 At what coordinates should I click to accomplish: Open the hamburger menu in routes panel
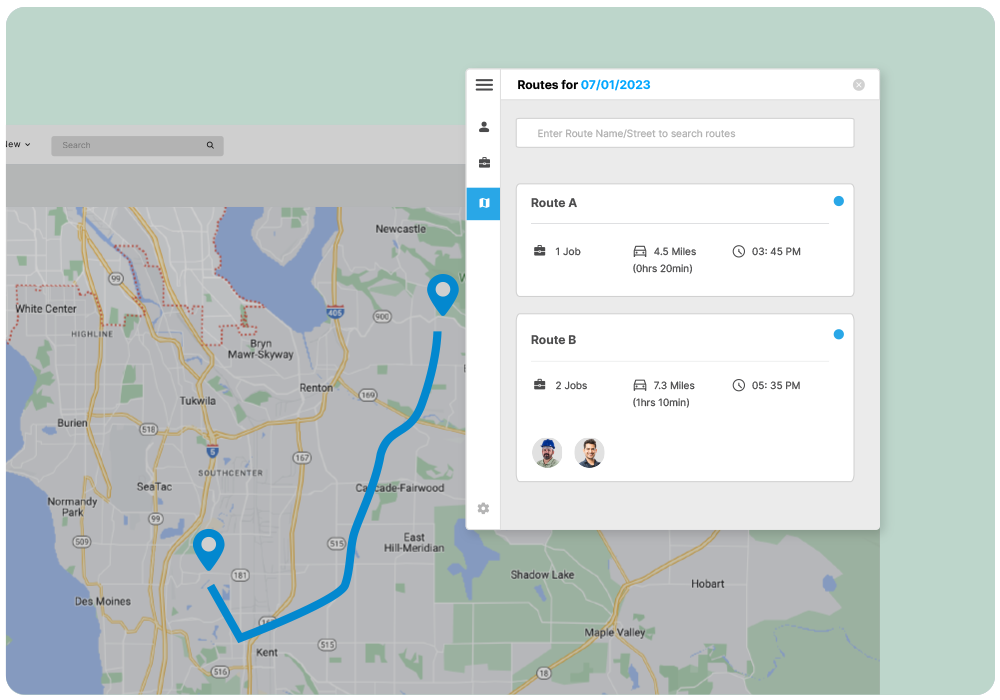click(x=484, y=85)
